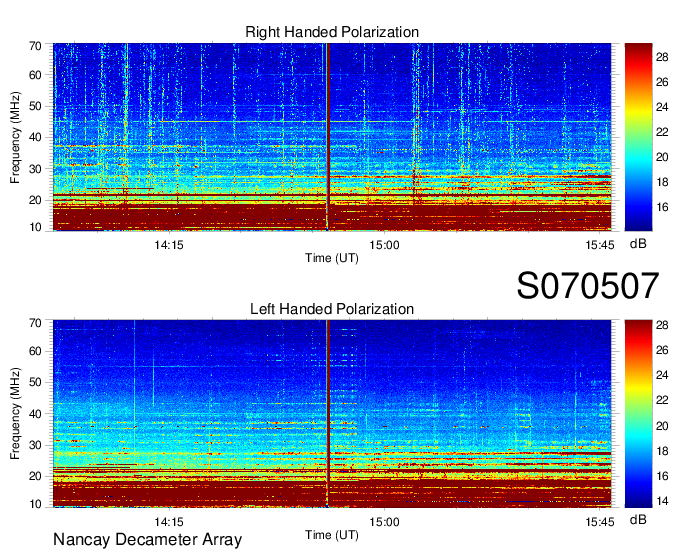Screen dimensions: 680x552
Task: Click the 'S070507' label
Action: click(x=588, y=286)
